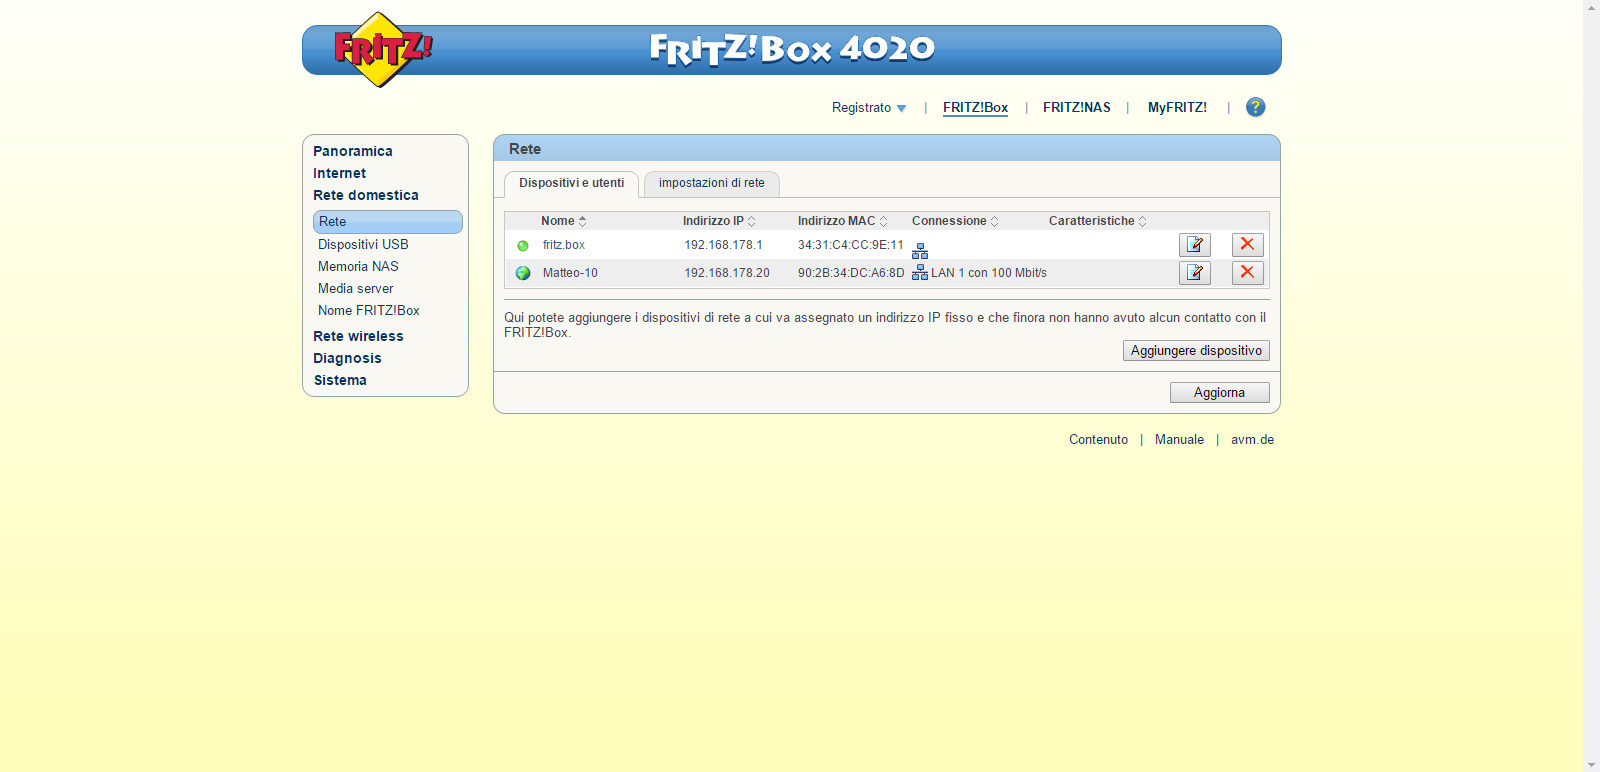Viewport: 1600px width, 772px height.
Task: Click the Aggiorna button
Action: click(x=1219, y=393)
